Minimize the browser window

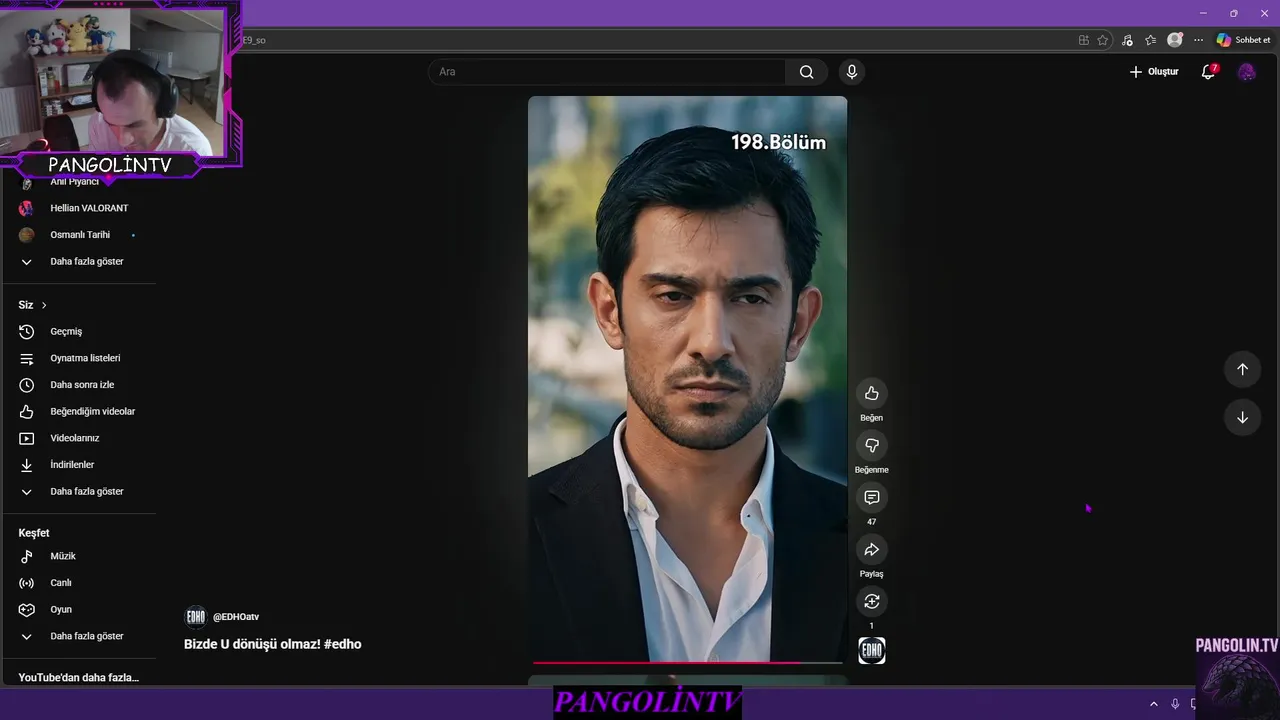(x=1202, y=13)
